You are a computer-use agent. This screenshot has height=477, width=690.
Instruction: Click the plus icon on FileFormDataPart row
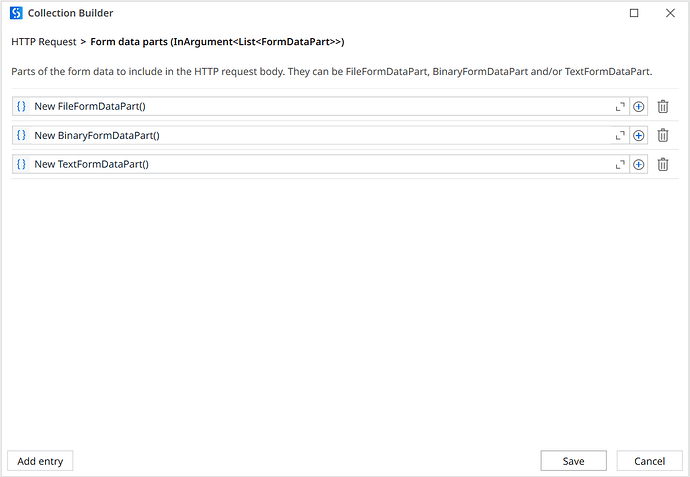pyautogui.click(x=639, y=106)
